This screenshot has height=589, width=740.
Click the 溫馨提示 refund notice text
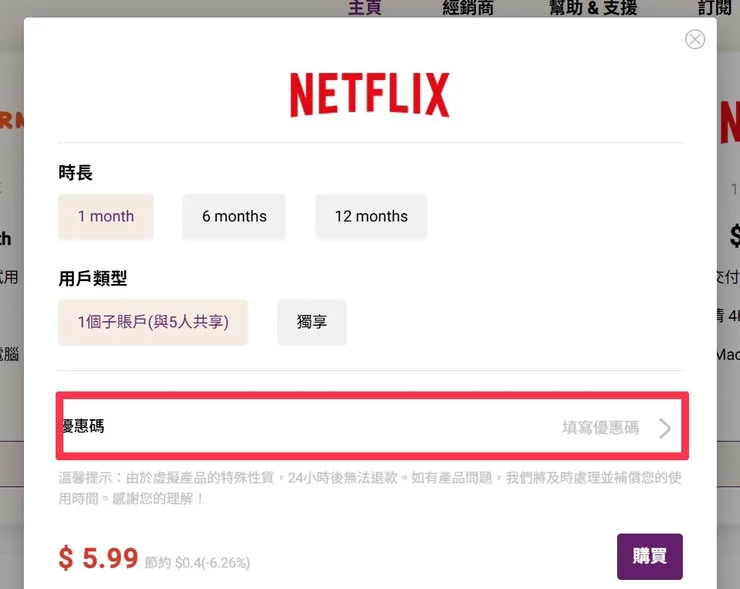(370, 488)
